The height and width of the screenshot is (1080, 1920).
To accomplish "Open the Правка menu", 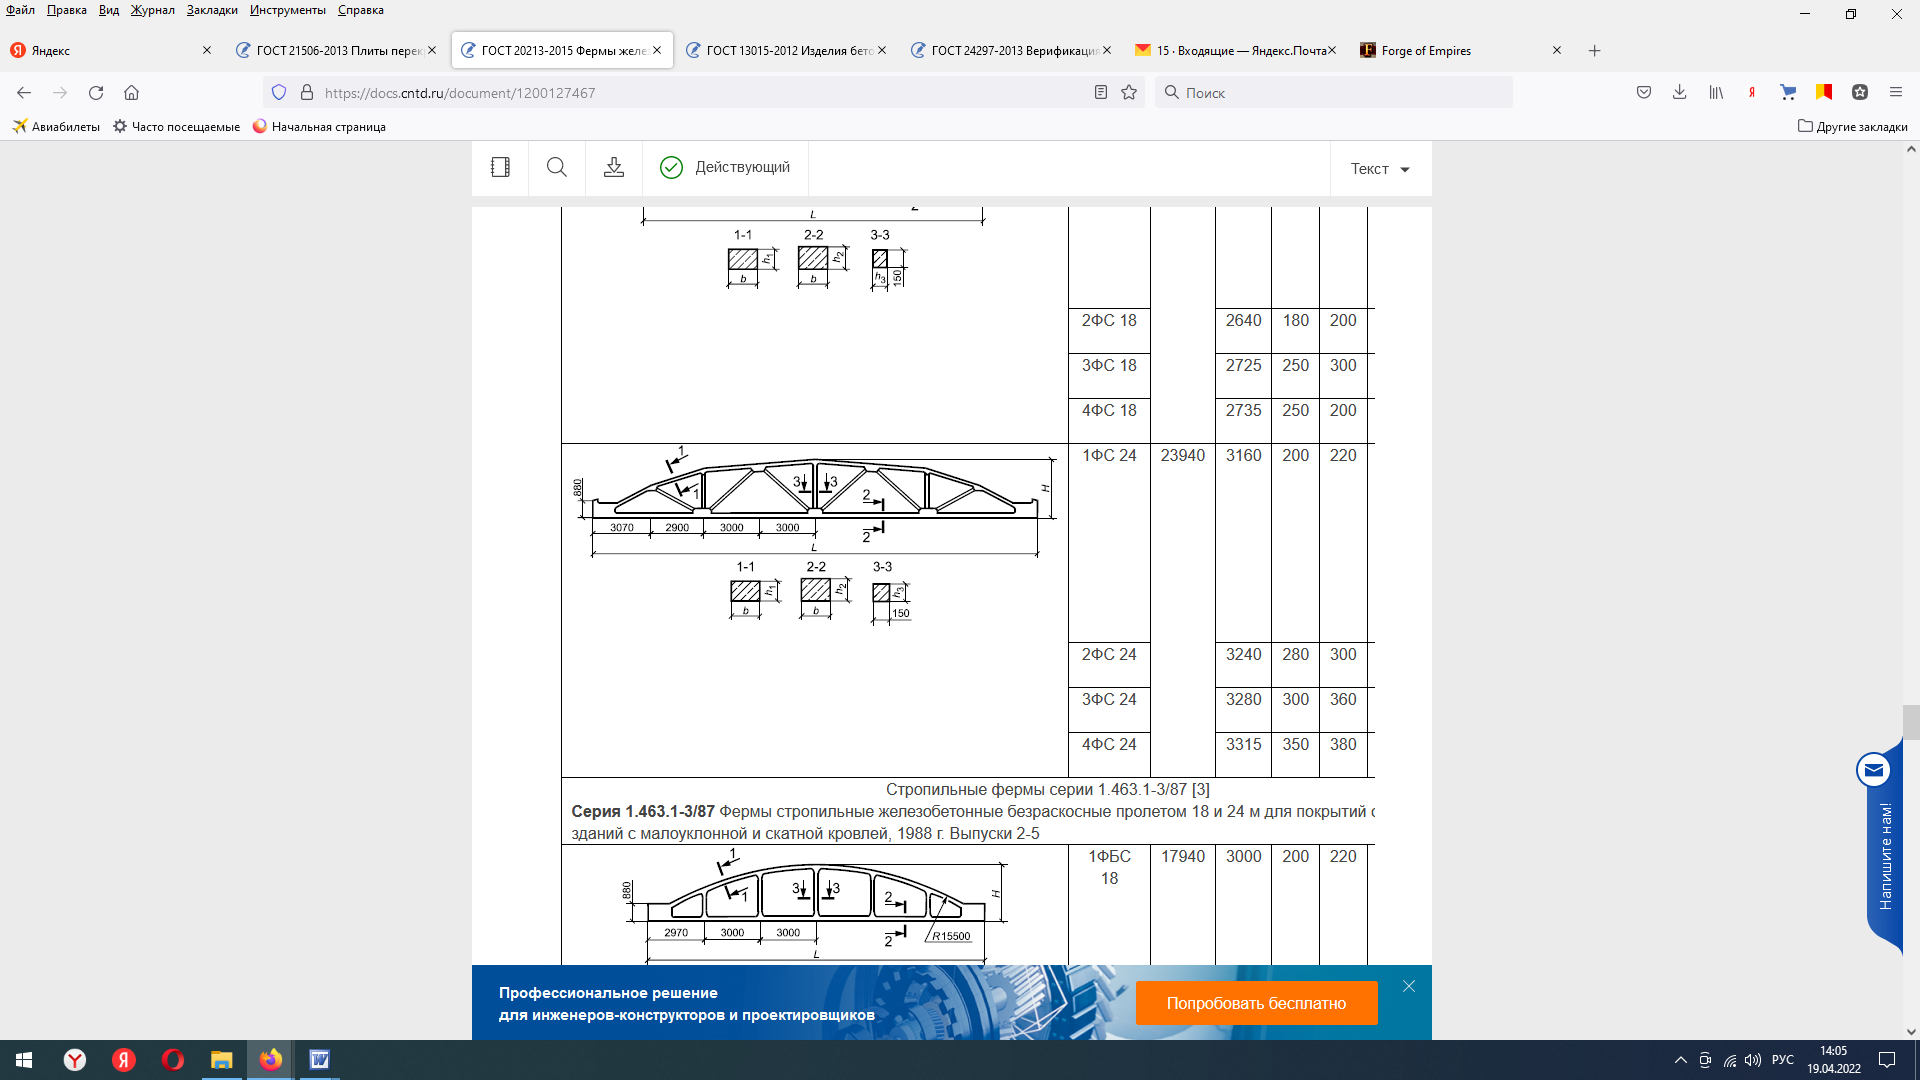I will (x=67, y=10).
